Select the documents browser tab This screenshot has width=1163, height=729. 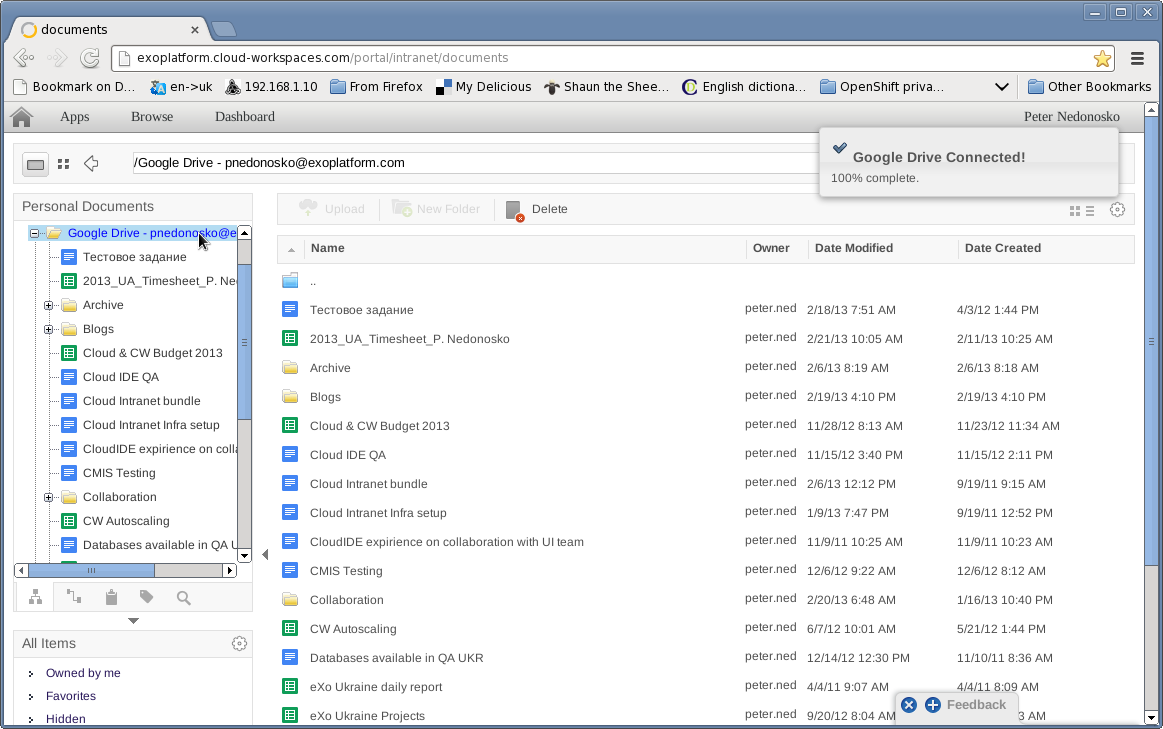[110, 30]
